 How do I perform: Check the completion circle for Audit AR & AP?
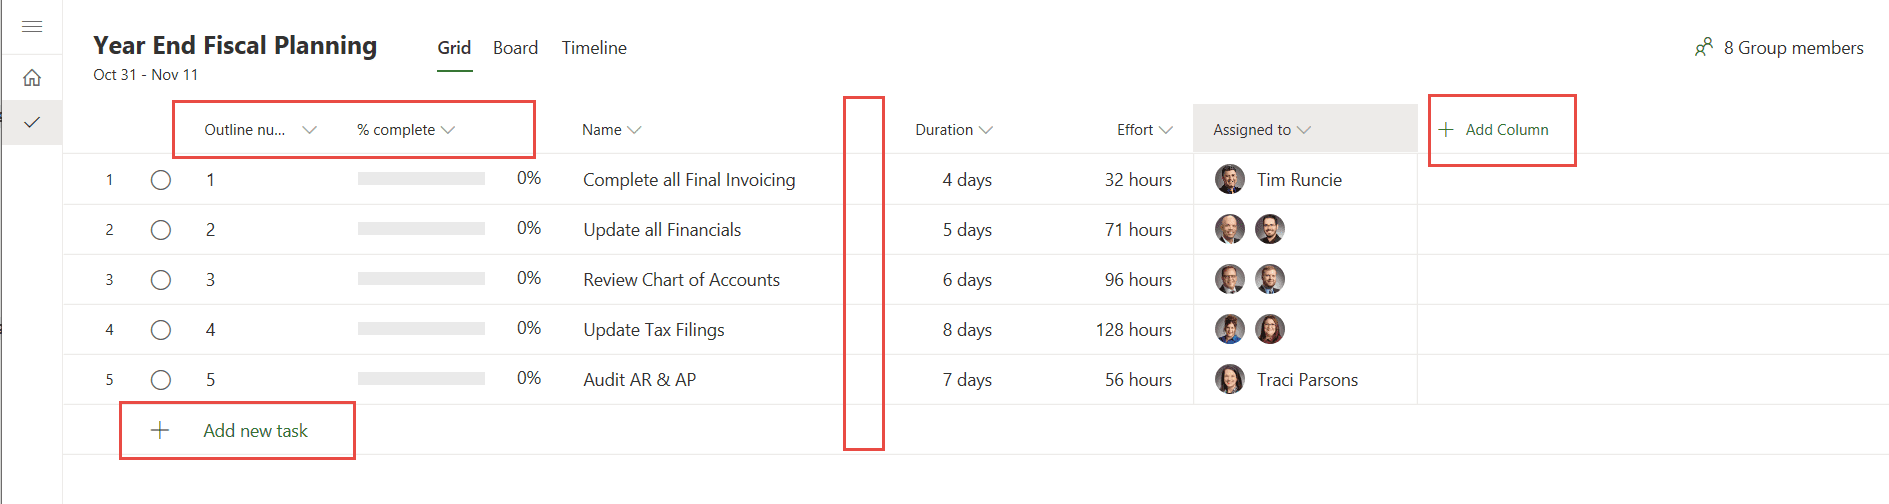tap(161, 380)
